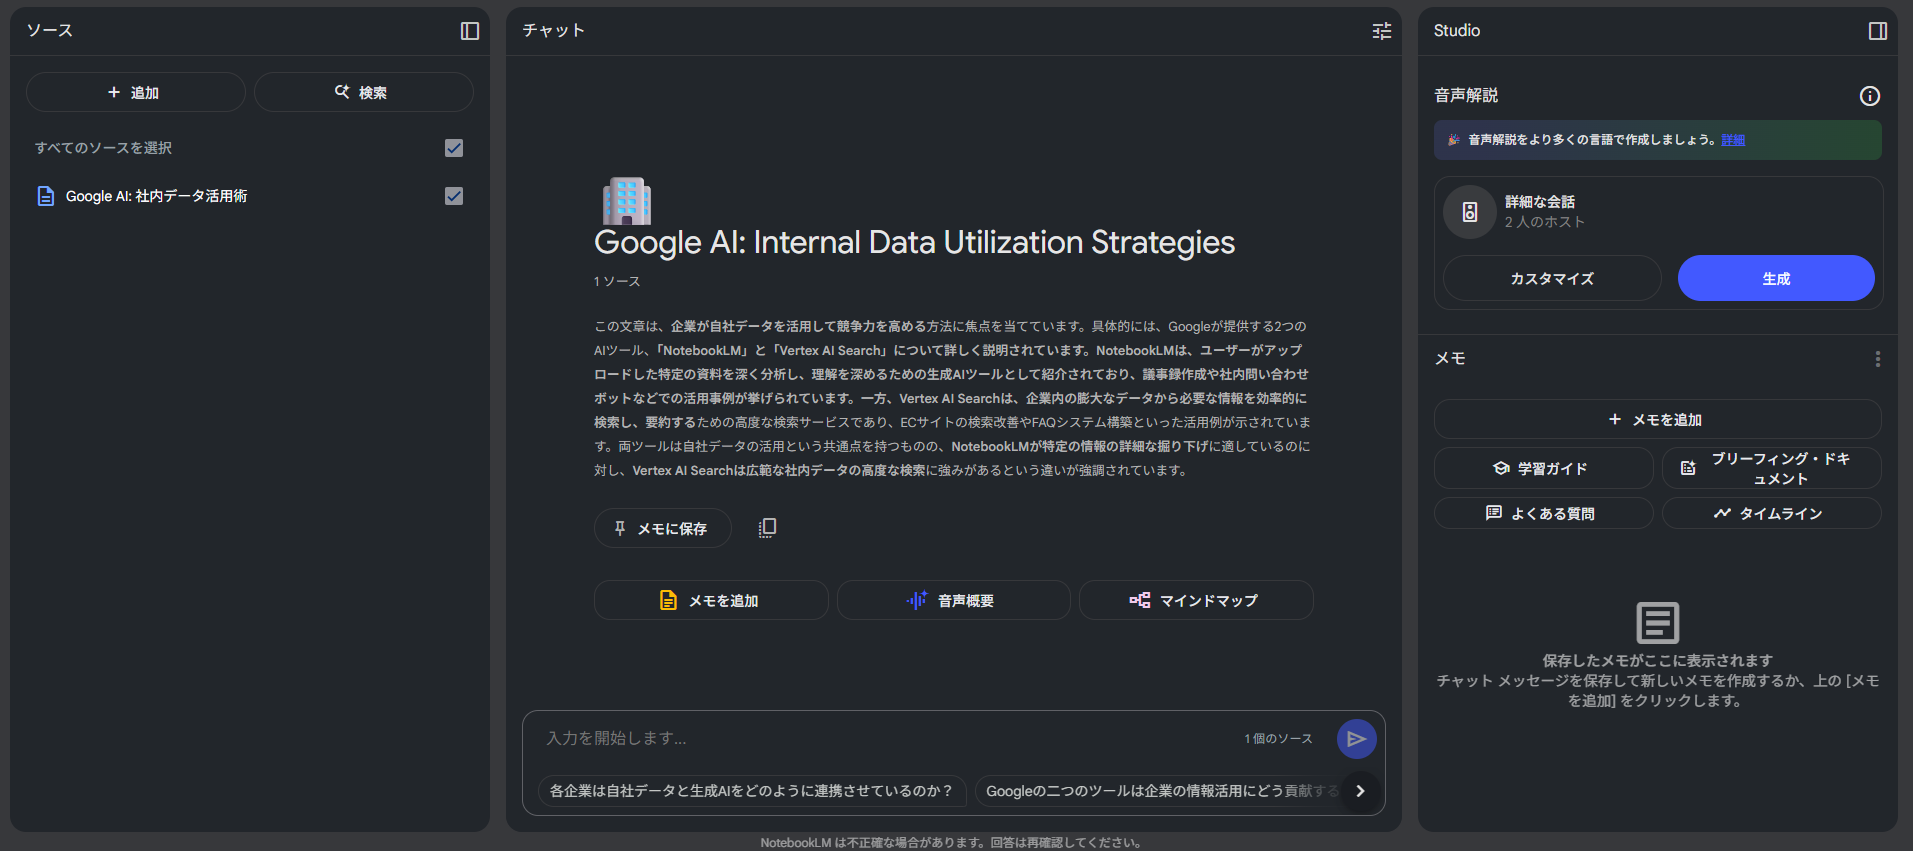Click the 2 人のホスト subtitle
Screen dimensions: 1913x851
[x=1545, y=222]
